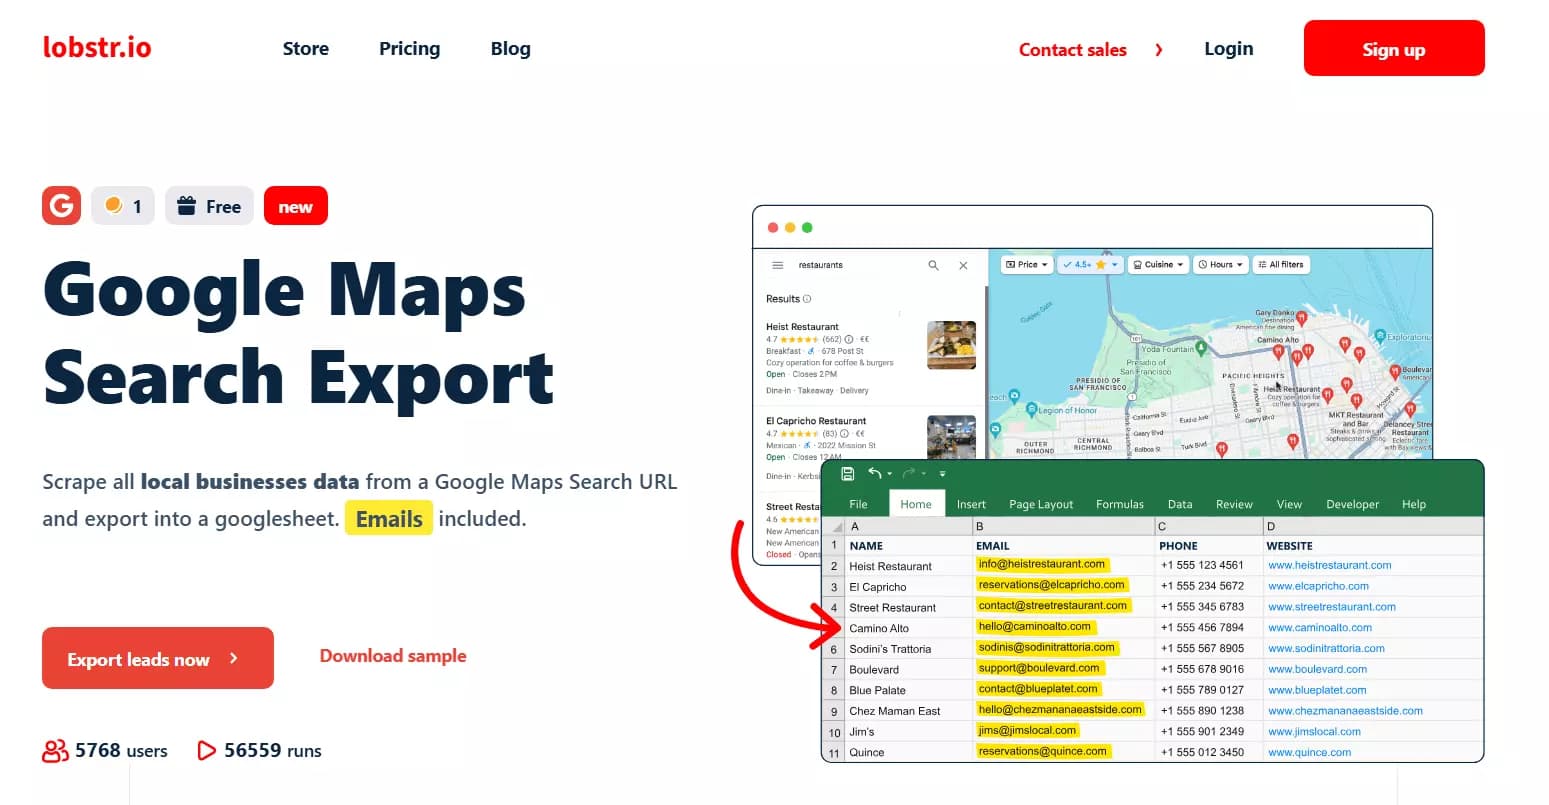Select row header 9 in the spreadsheet
Image resolution: width=1549 pixels, height=805 pixels.
(834, 711)
